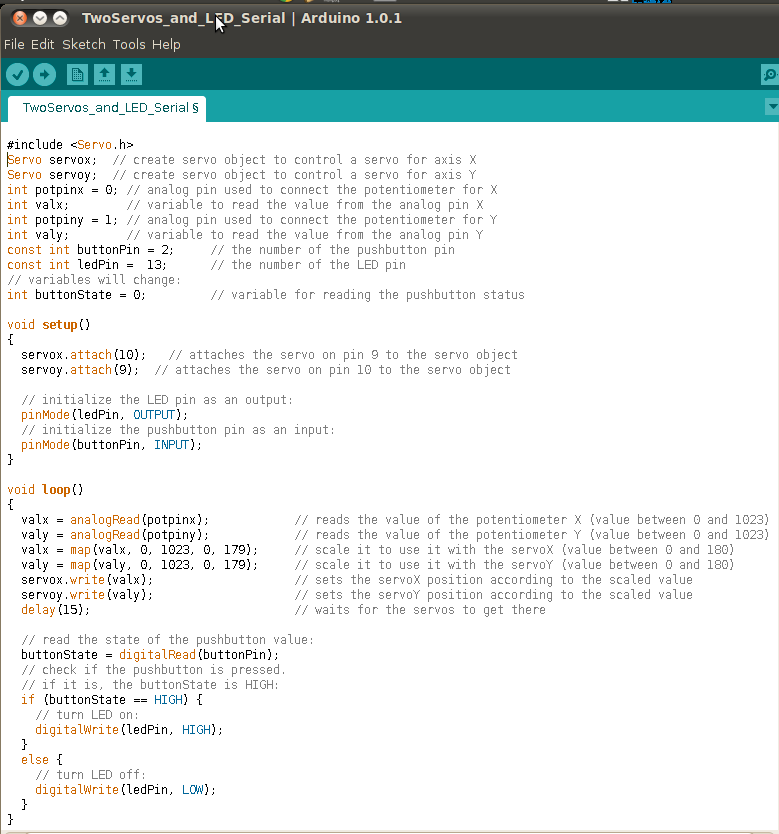Click 'int valx;' declaration
Screen dimensions: 779x834
(38, 205)
